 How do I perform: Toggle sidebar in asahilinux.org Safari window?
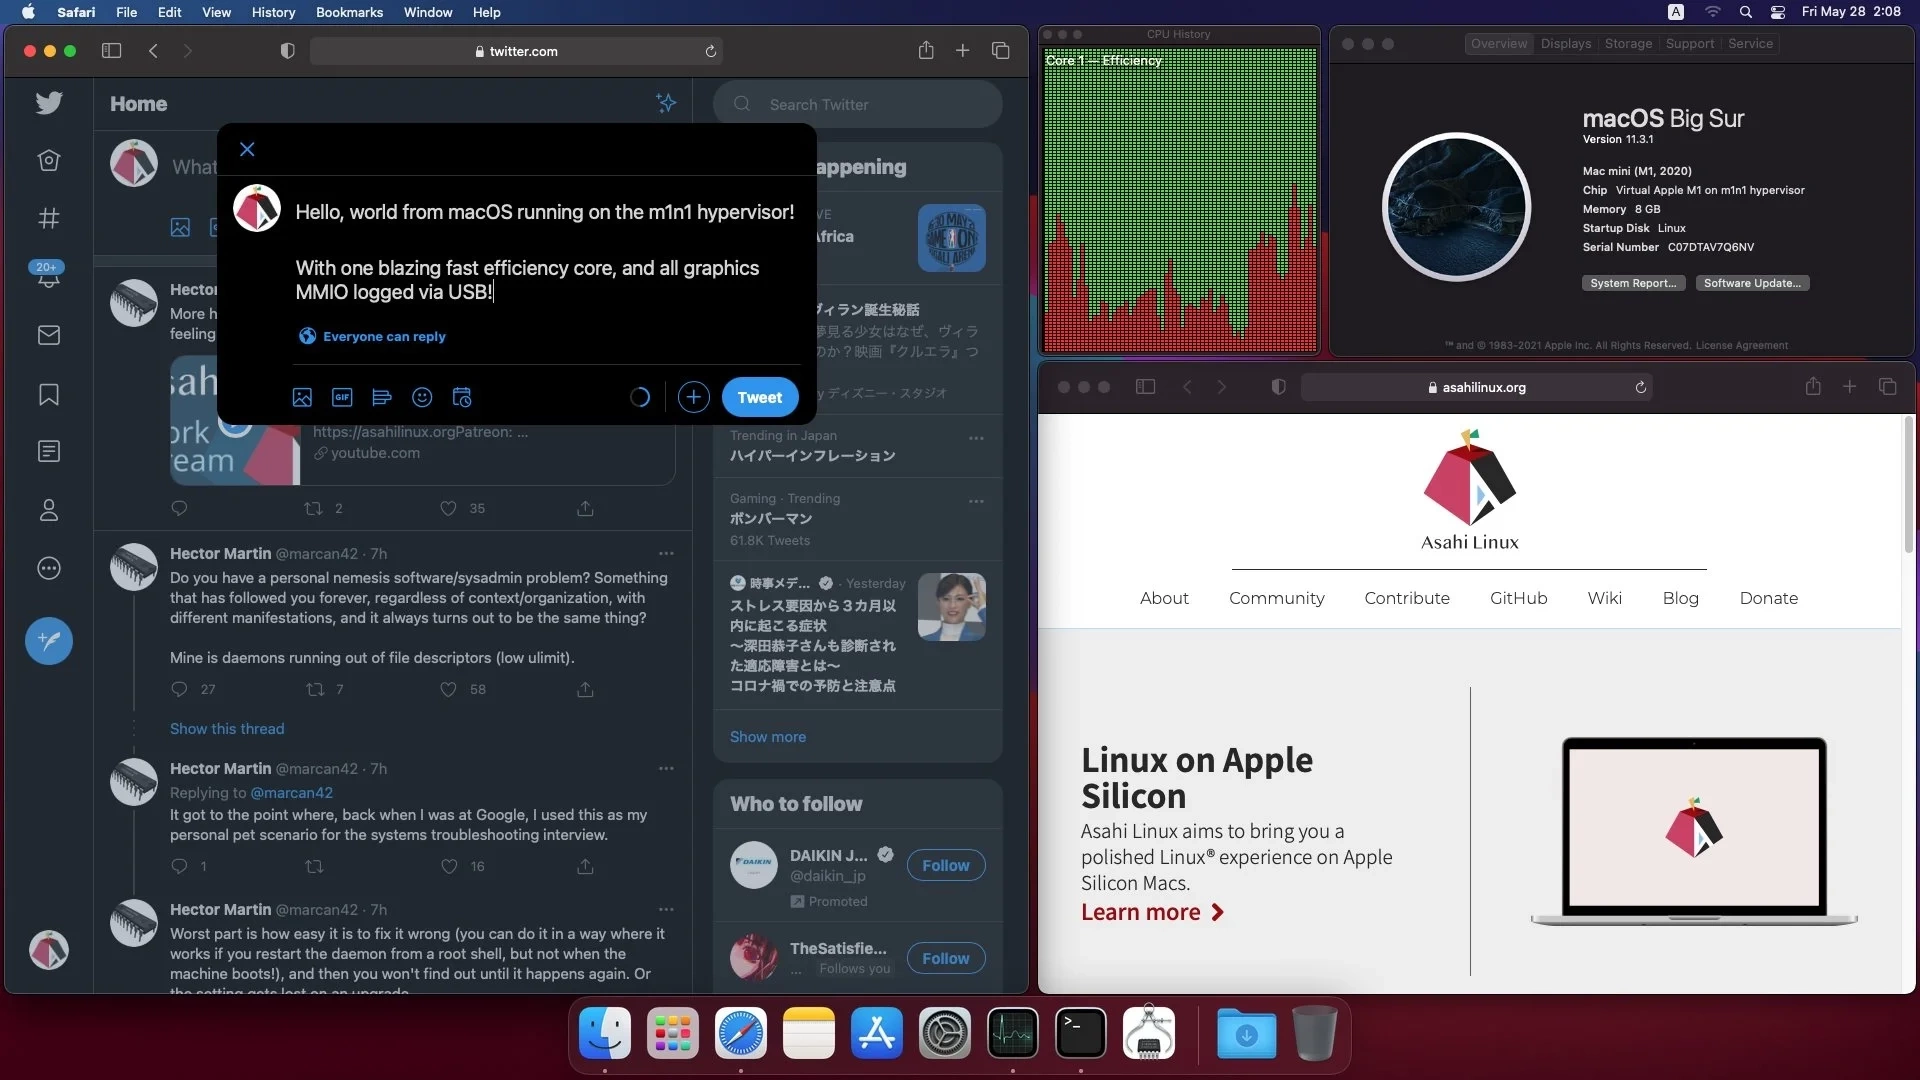pos(1145,387)
